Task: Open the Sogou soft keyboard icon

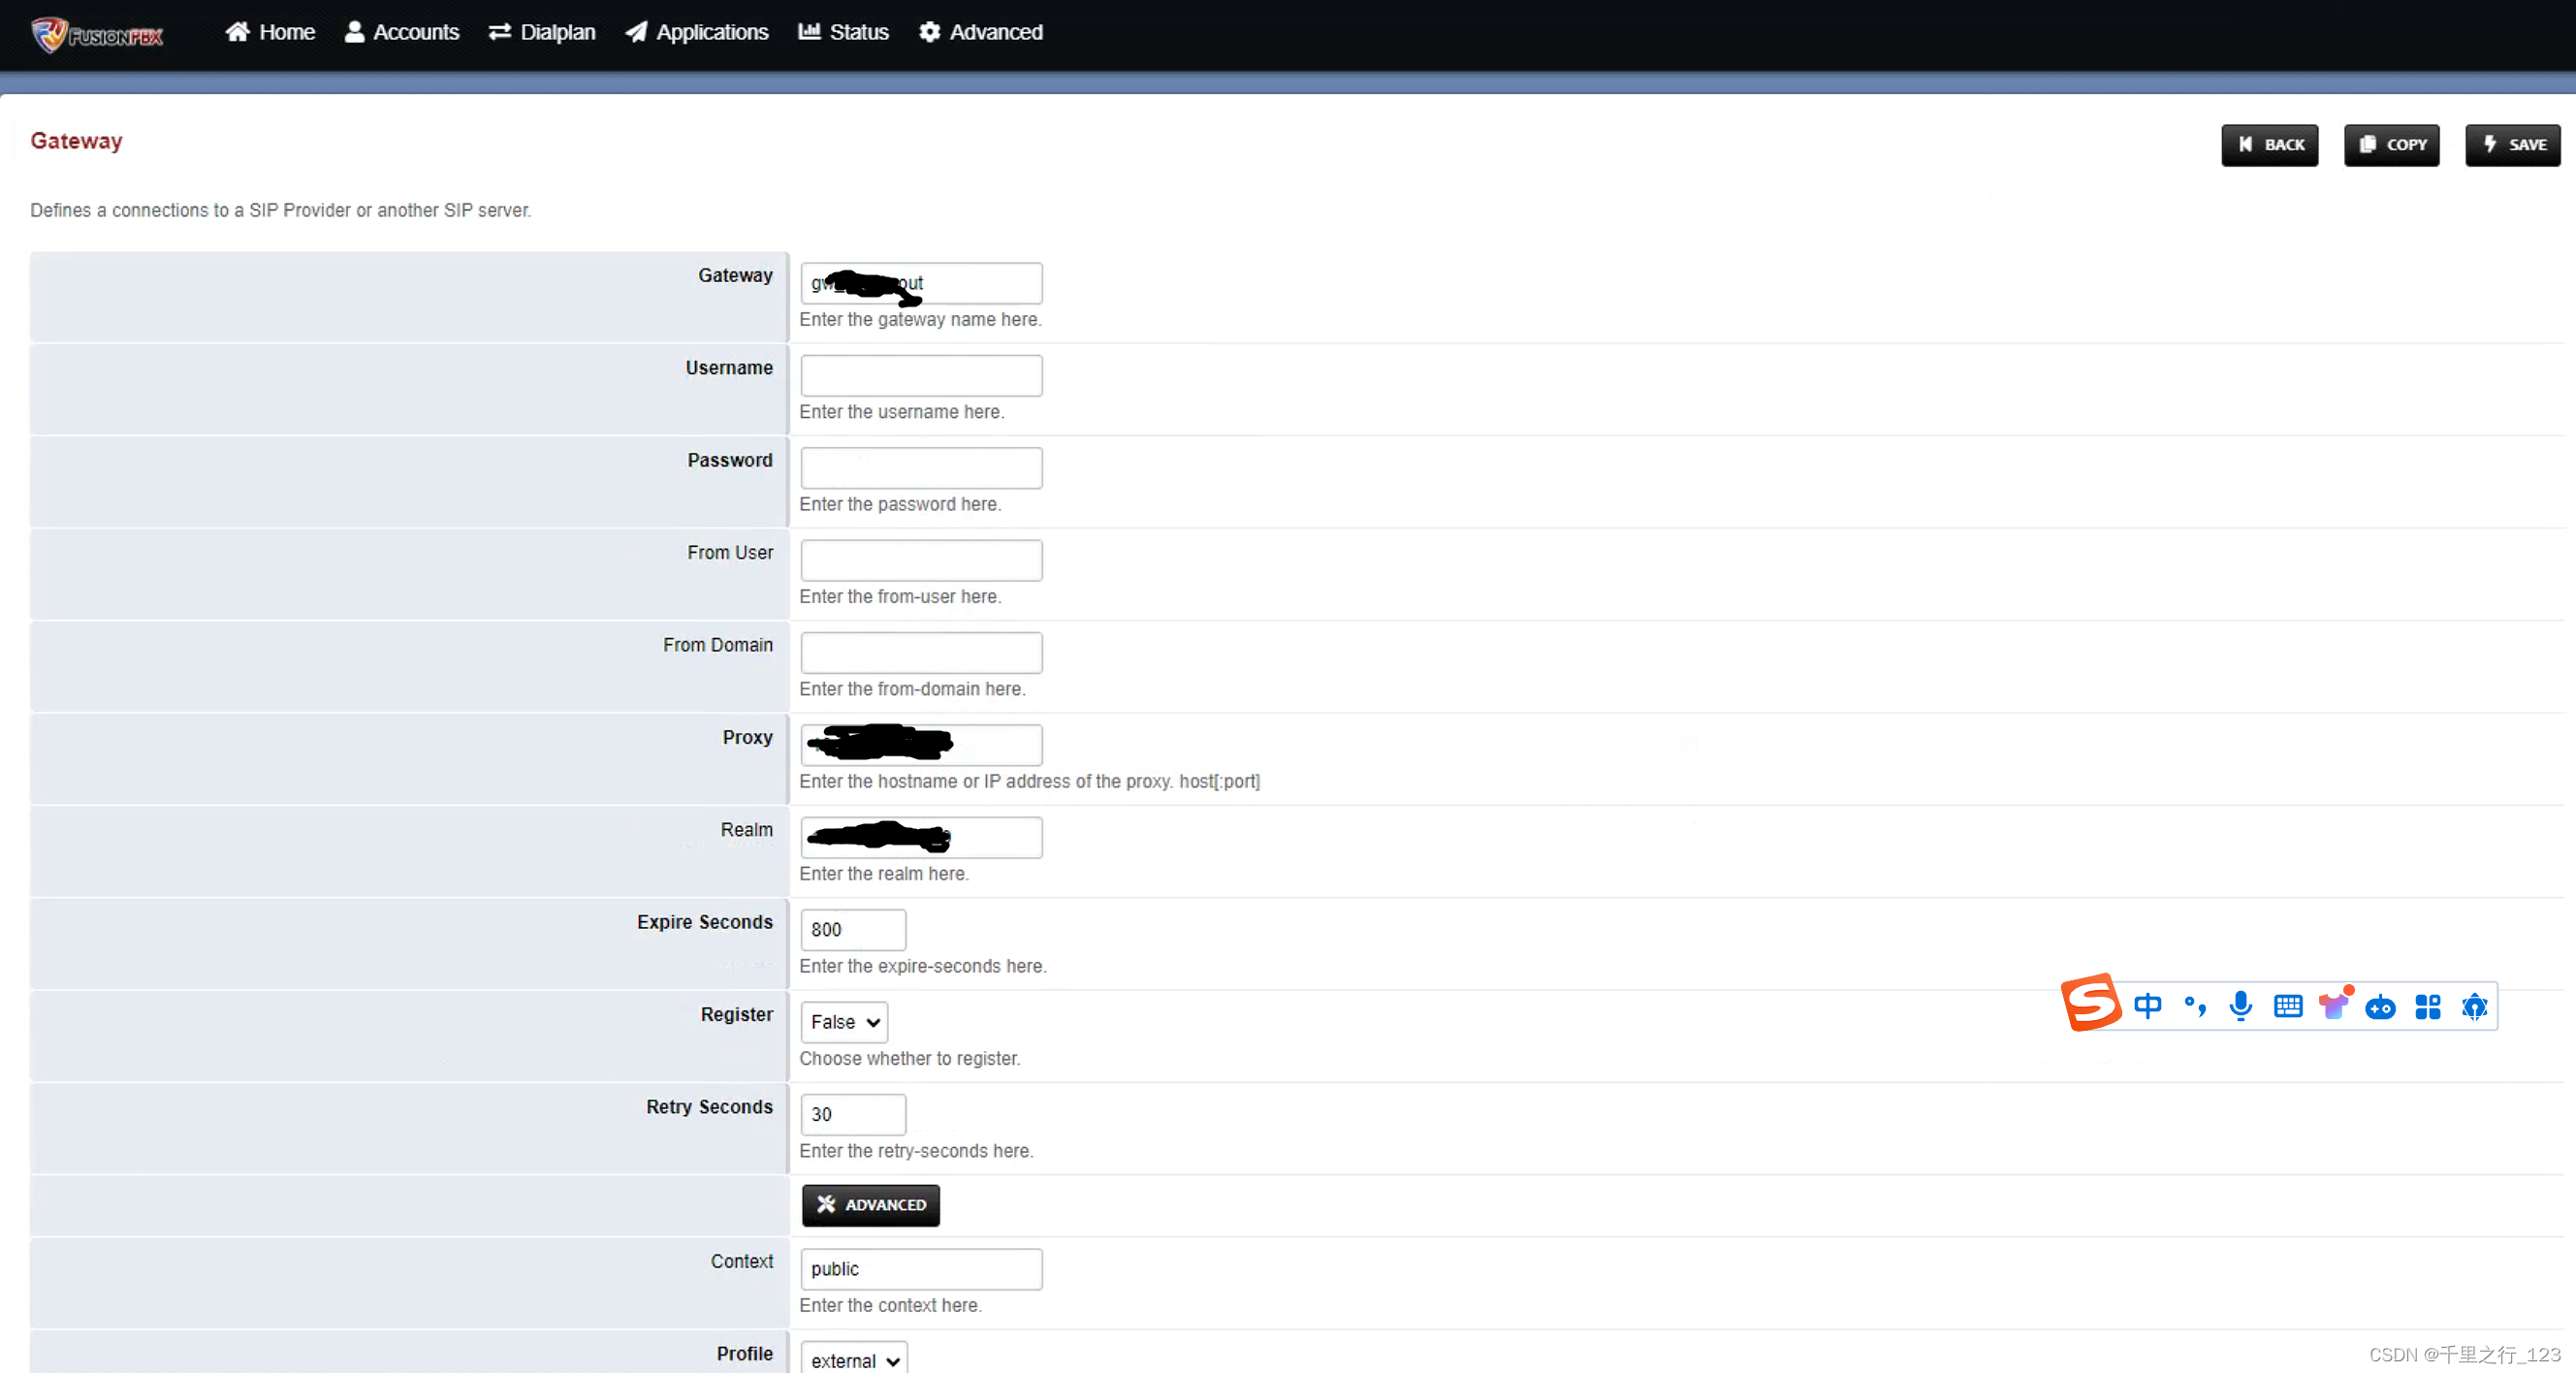Action: pos(2287,1006)
